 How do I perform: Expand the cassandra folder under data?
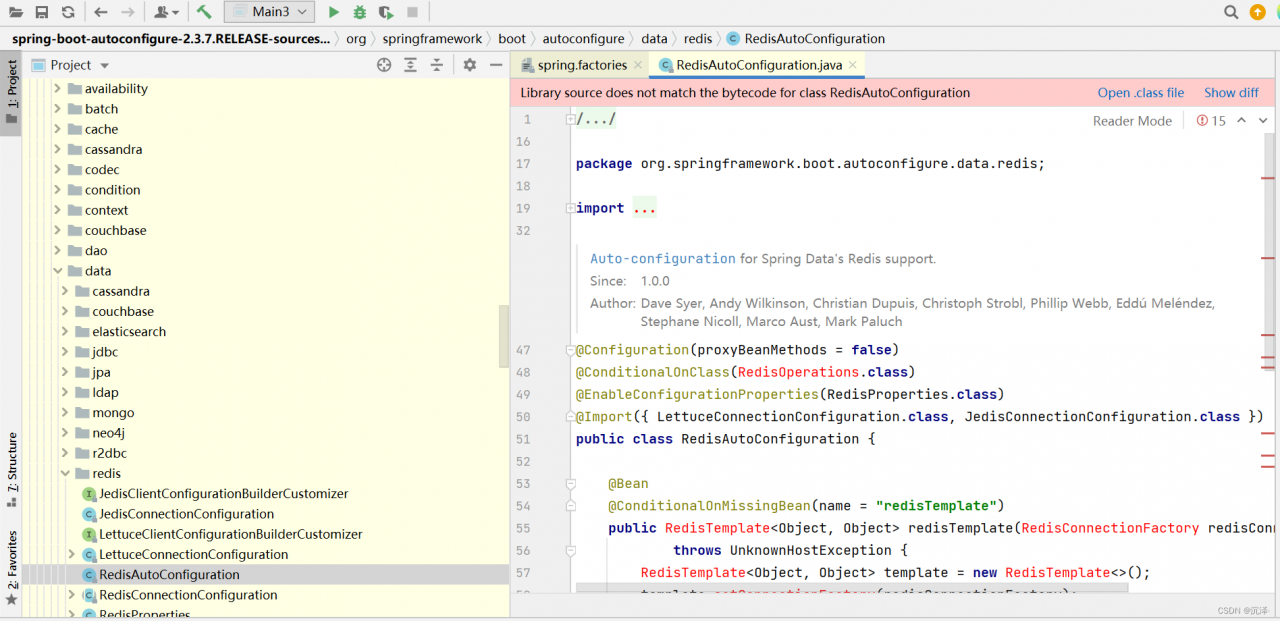click(65, 291)
